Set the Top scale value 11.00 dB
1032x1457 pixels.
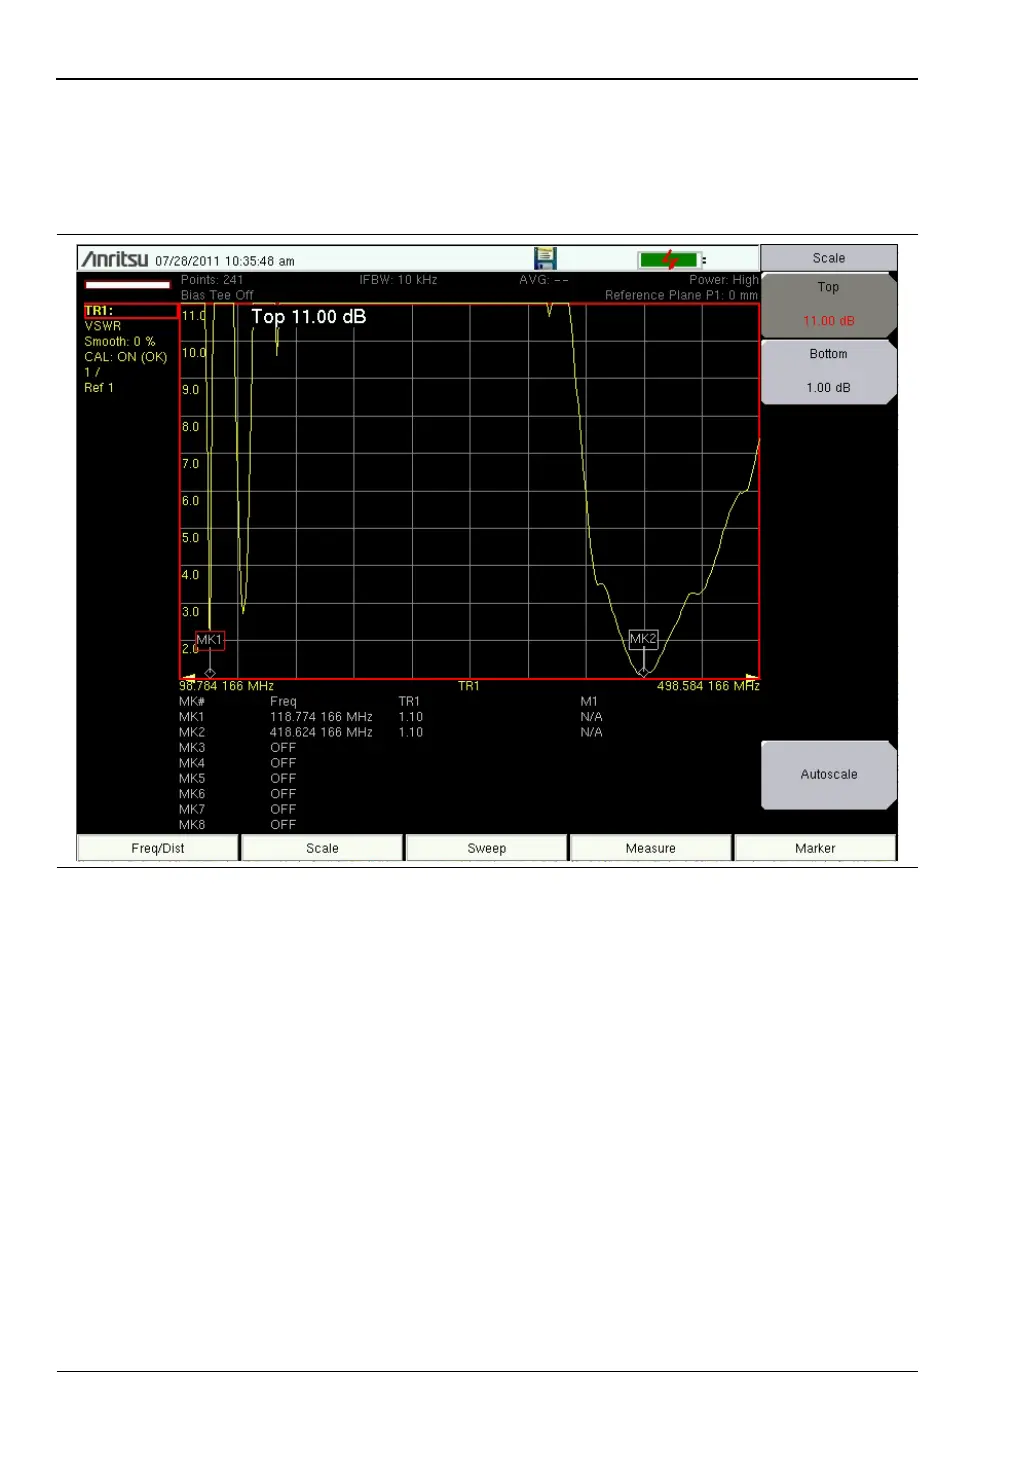click(x=829, y=305)
